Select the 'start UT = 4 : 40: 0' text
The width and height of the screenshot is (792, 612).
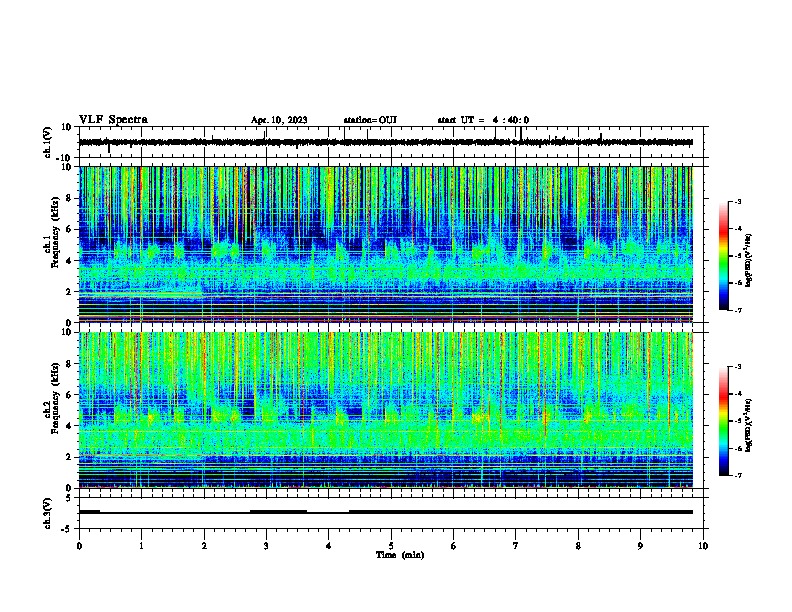[483, 120]
